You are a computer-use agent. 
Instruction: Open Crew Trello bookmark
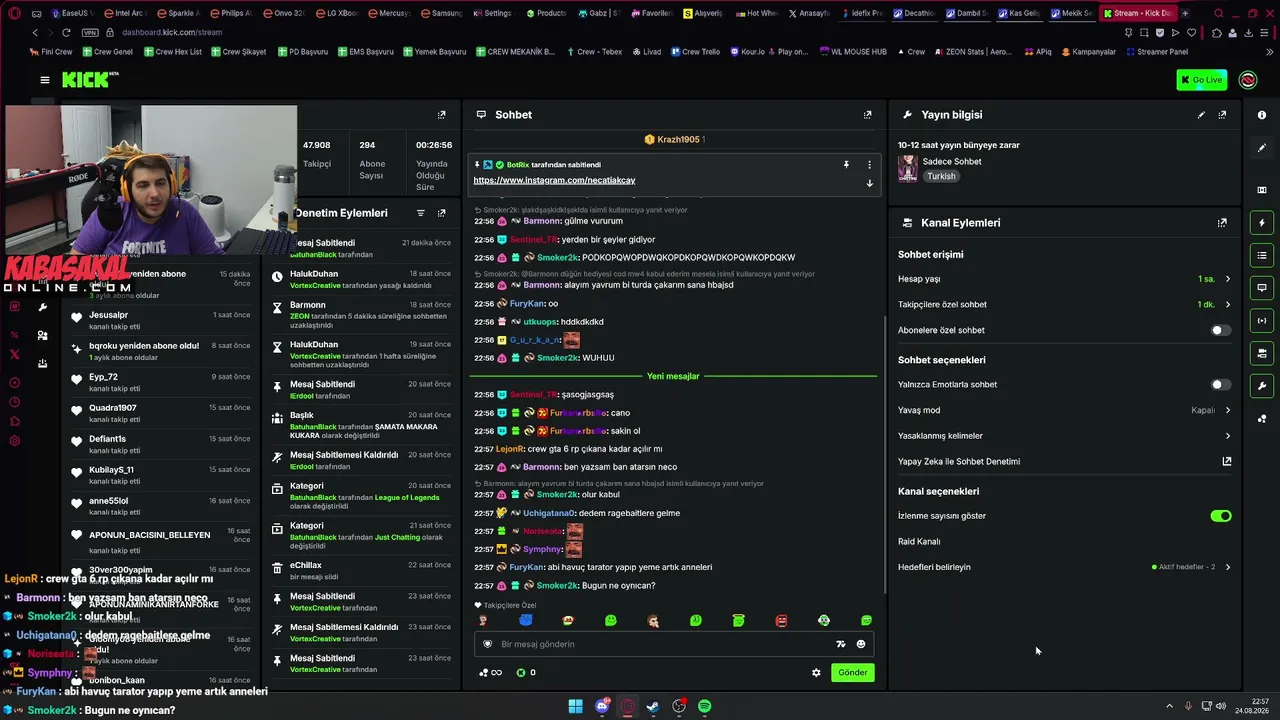pyautogui.click(x=695, y=52)
